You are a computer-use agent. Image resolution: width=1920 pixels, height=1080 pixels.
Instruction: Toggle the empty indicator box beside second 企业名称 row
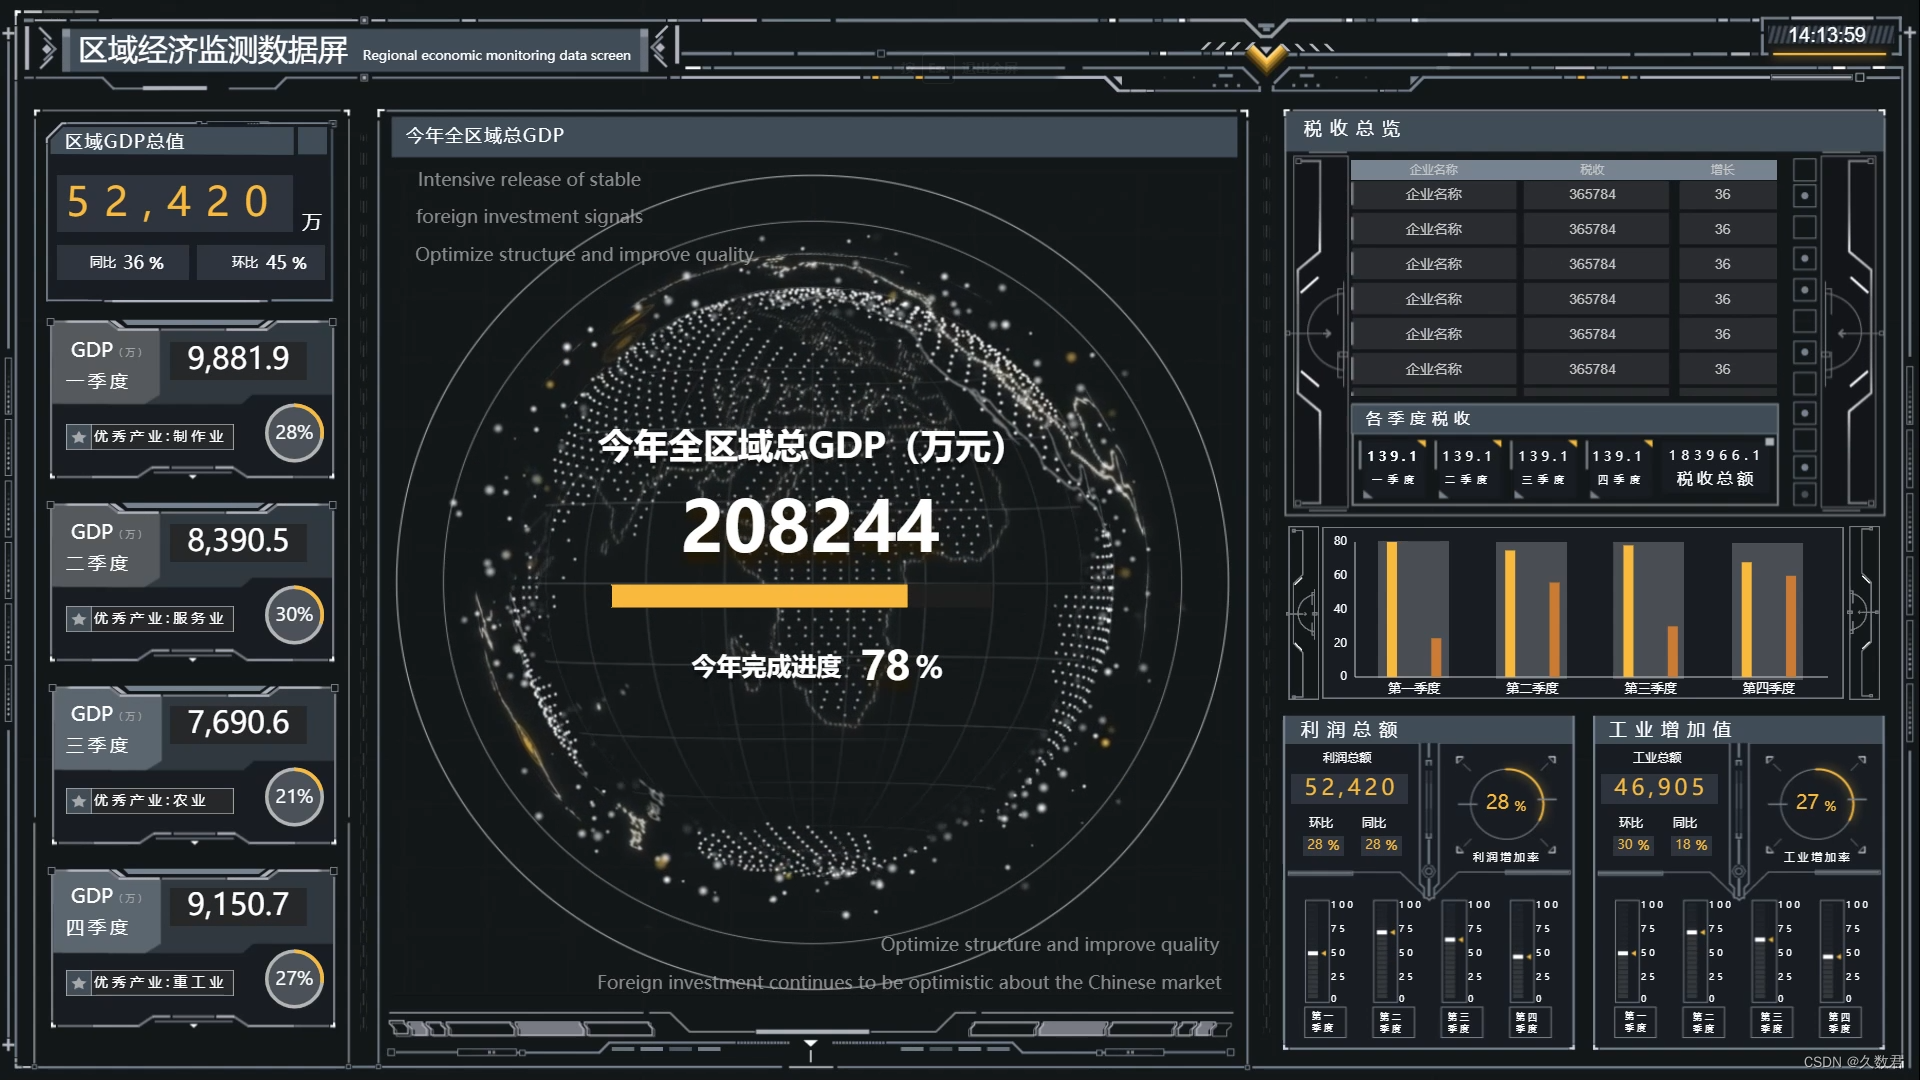pyautogui.click(x=1805, y=227)
